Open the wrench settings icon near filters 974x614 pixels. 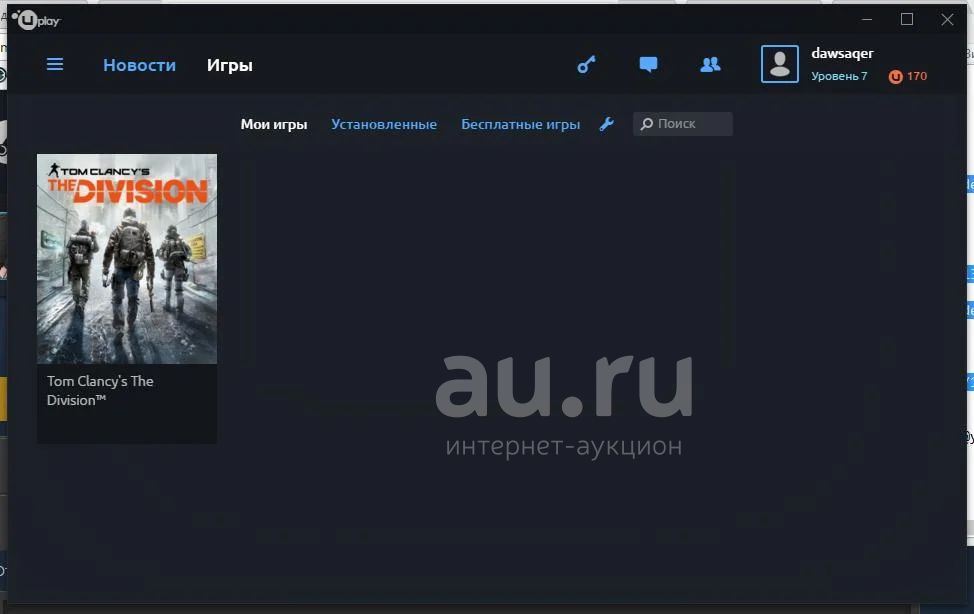pos(607,124)
